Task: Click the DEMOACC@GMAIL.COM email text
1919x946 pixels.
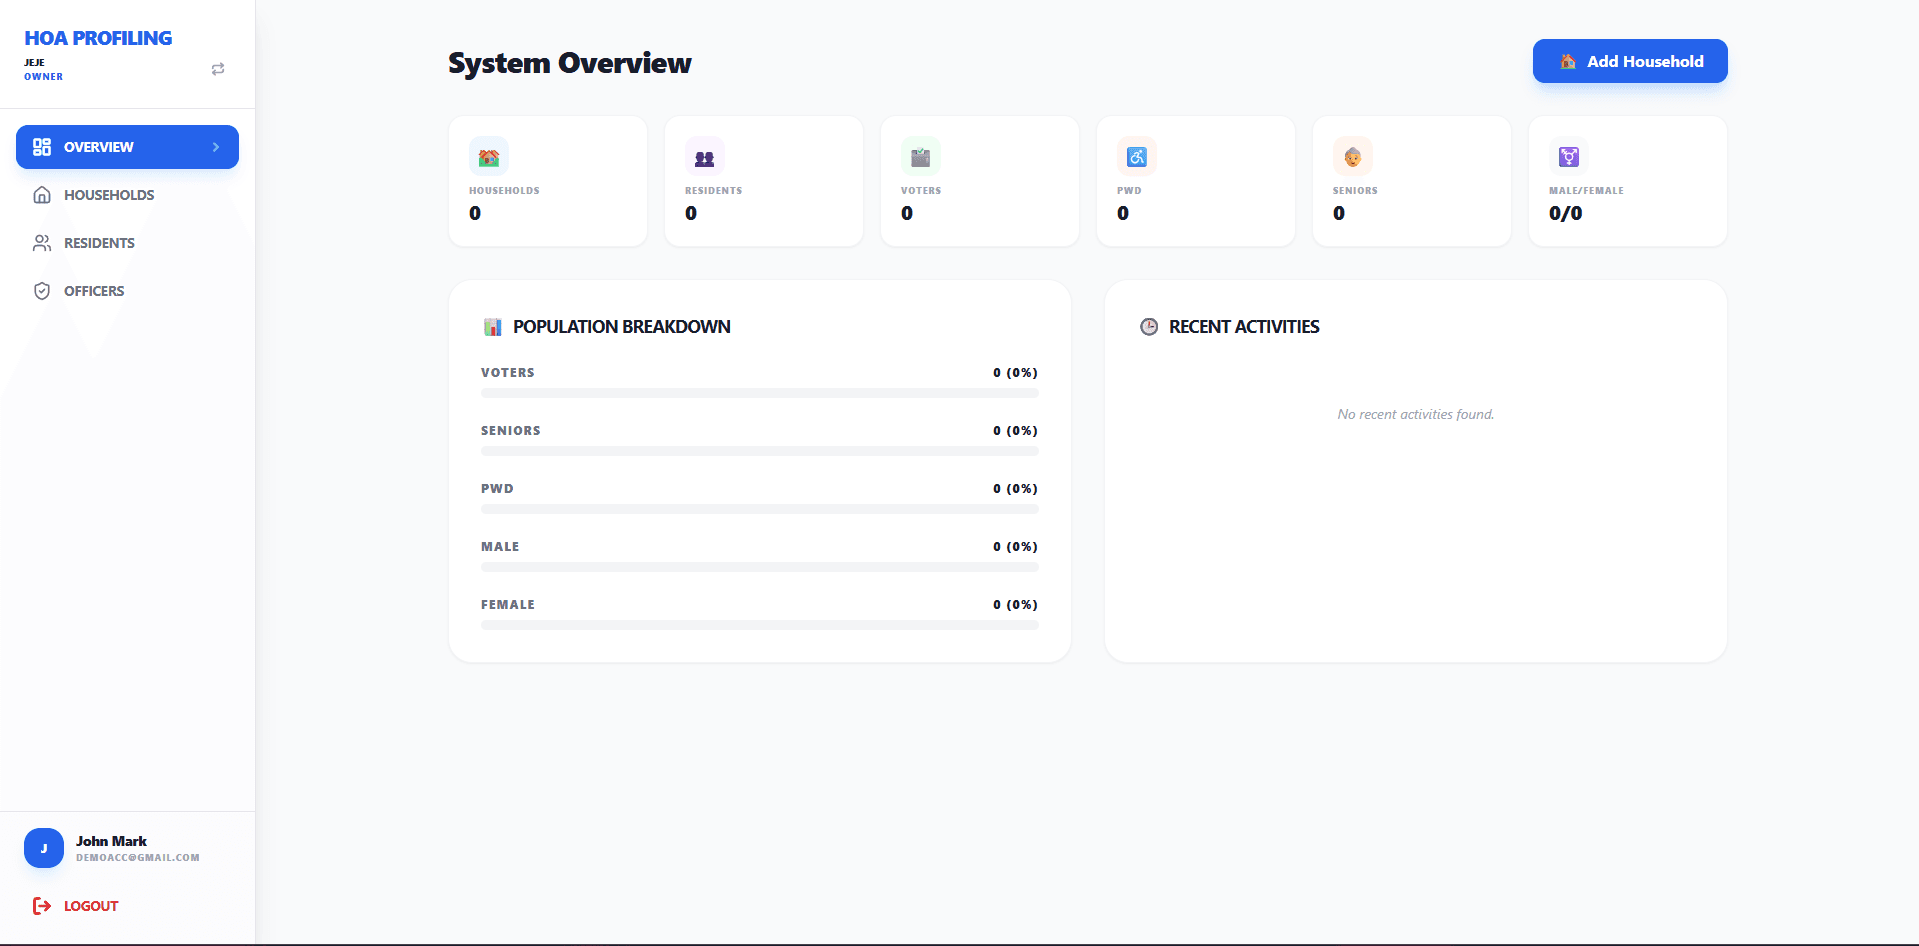Action: (x=138, y=858)
